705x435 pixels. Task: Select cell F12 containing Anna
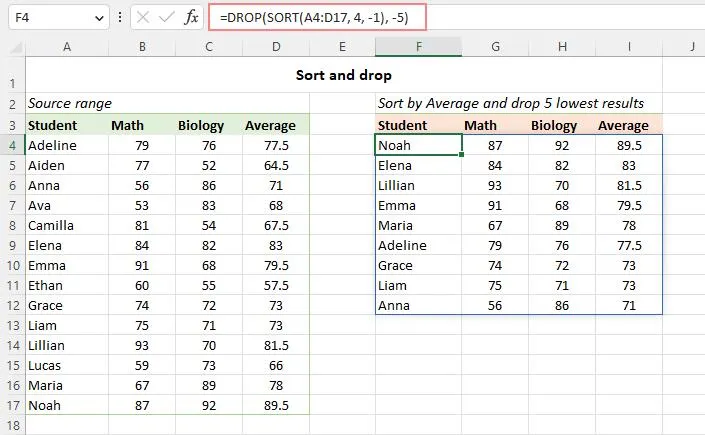[x=419, y=305]
